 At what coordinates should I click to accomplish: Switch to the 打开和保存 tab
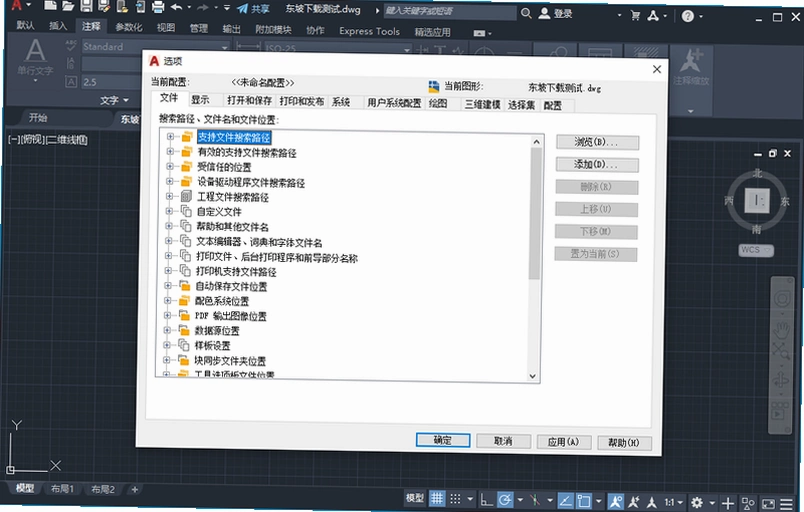250,100
